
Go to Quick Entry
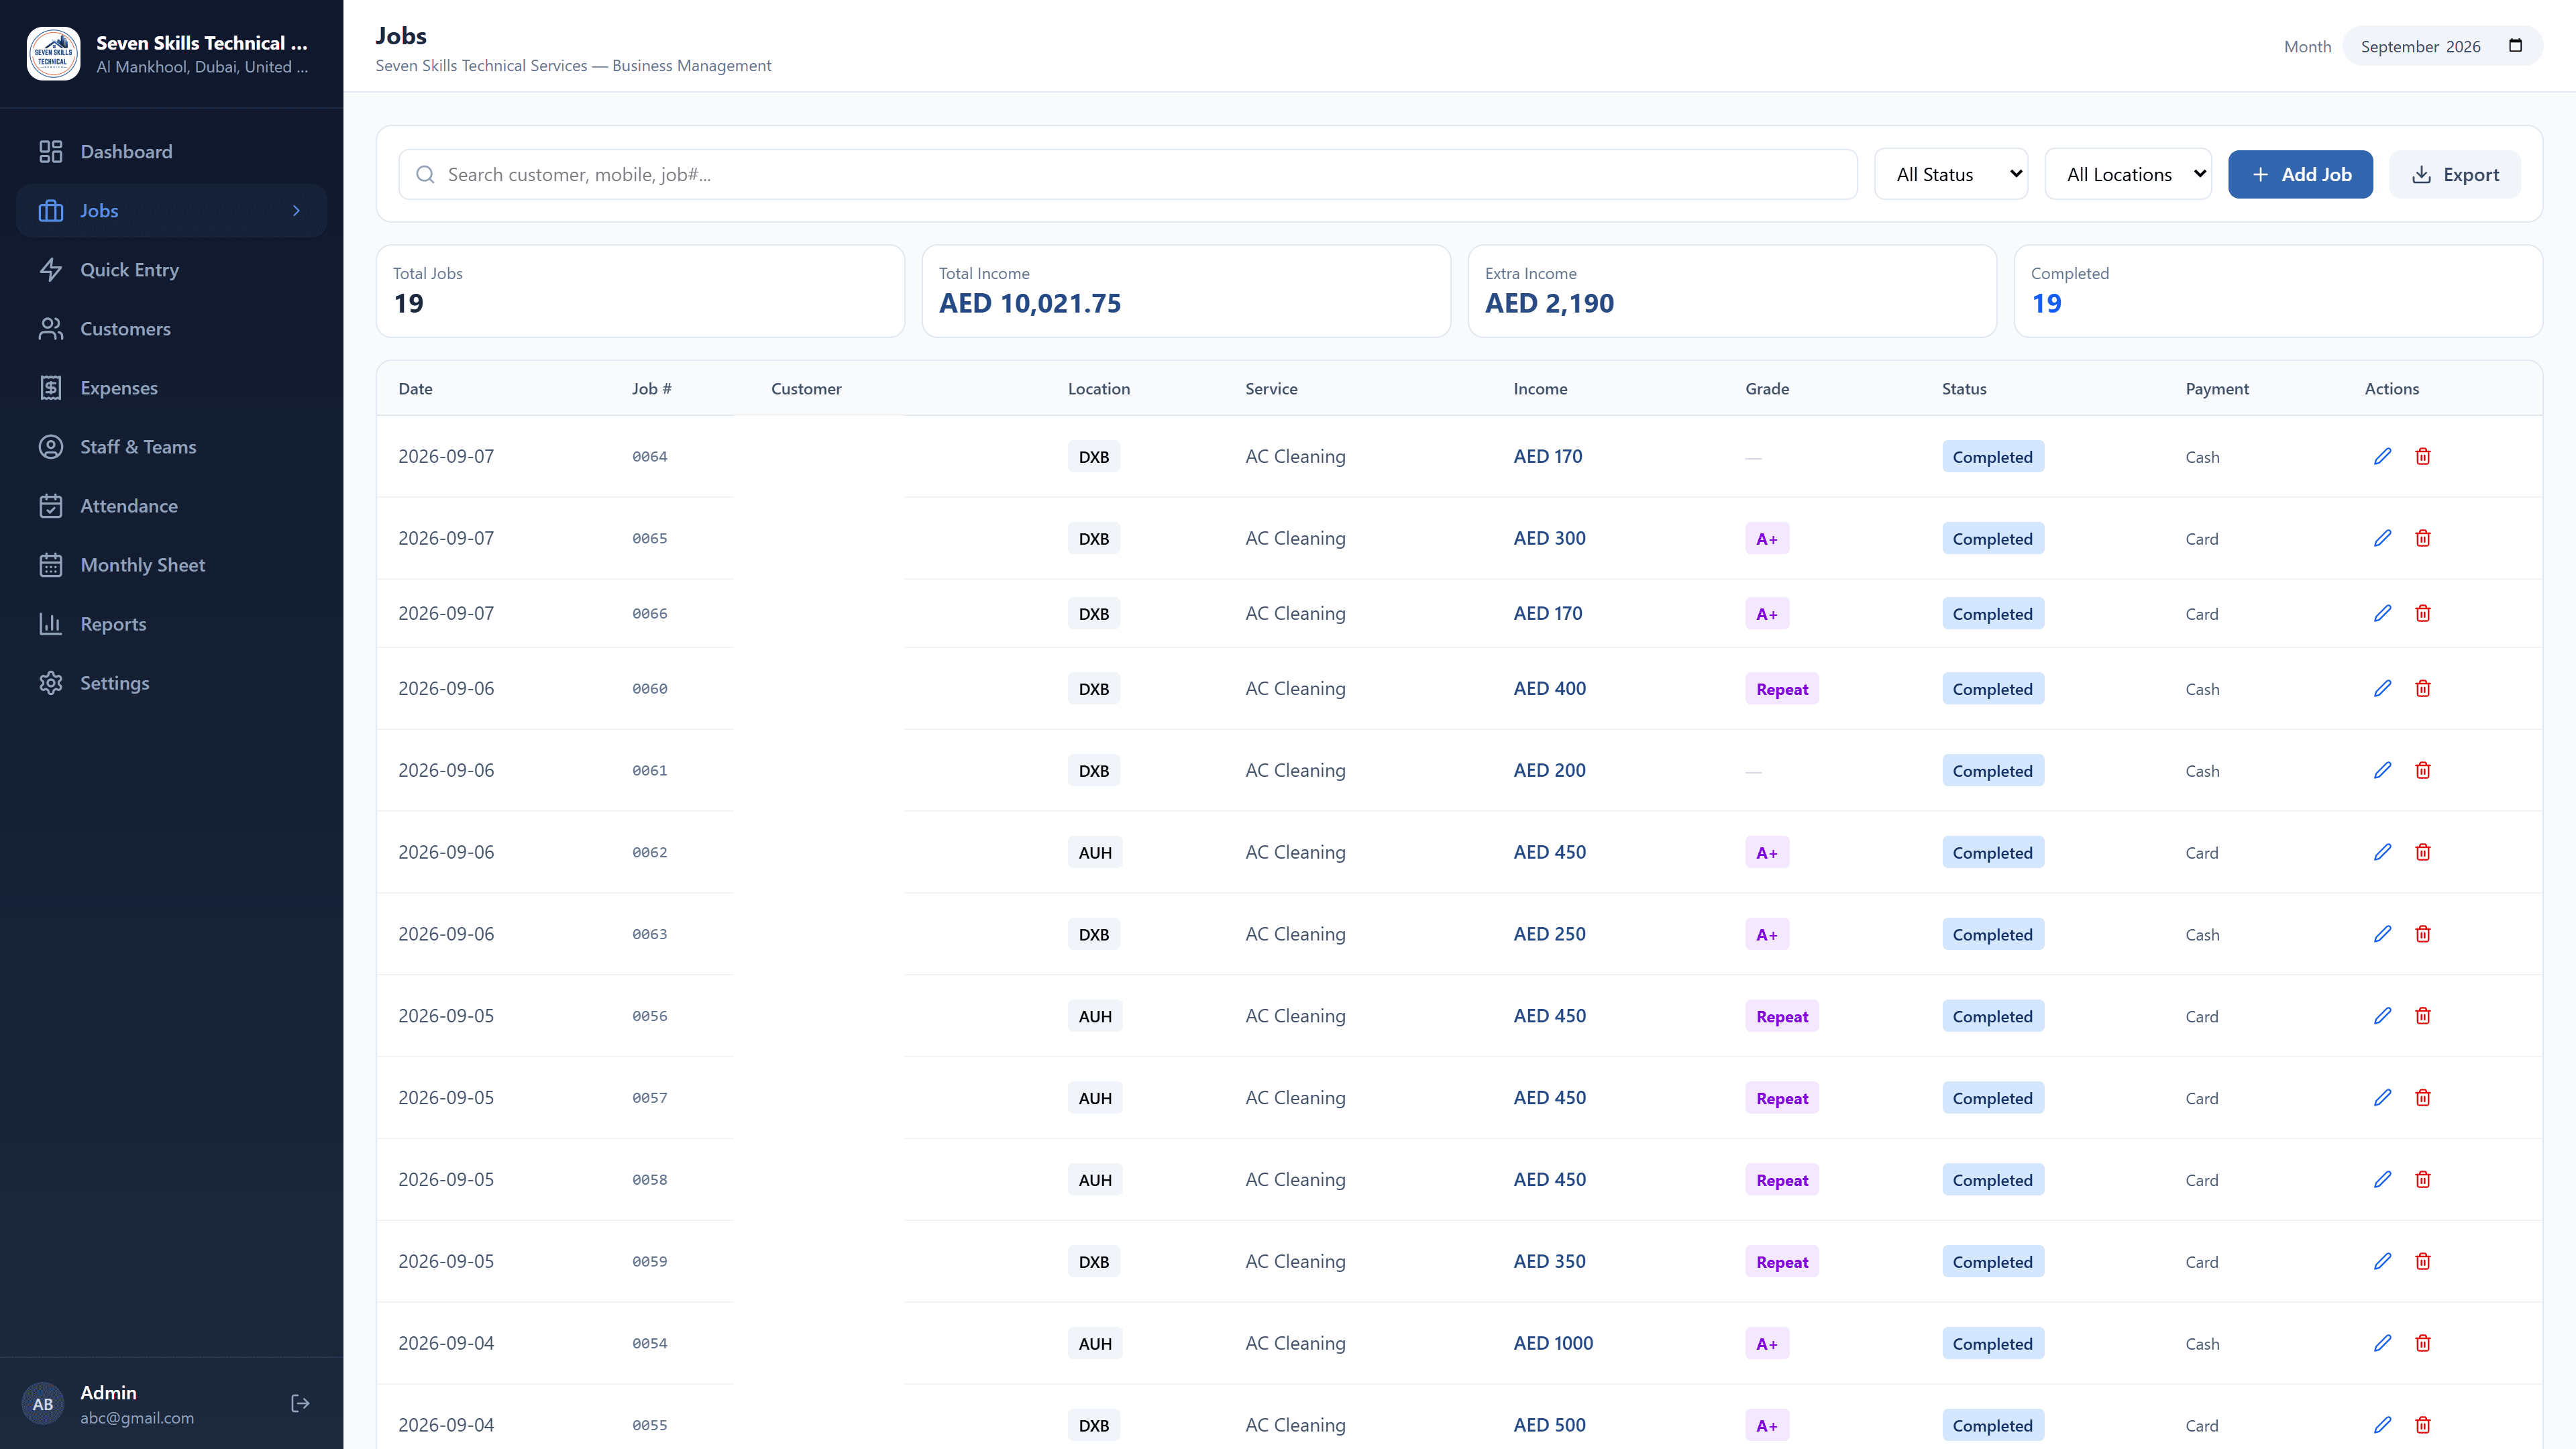(x=171, y=270)
